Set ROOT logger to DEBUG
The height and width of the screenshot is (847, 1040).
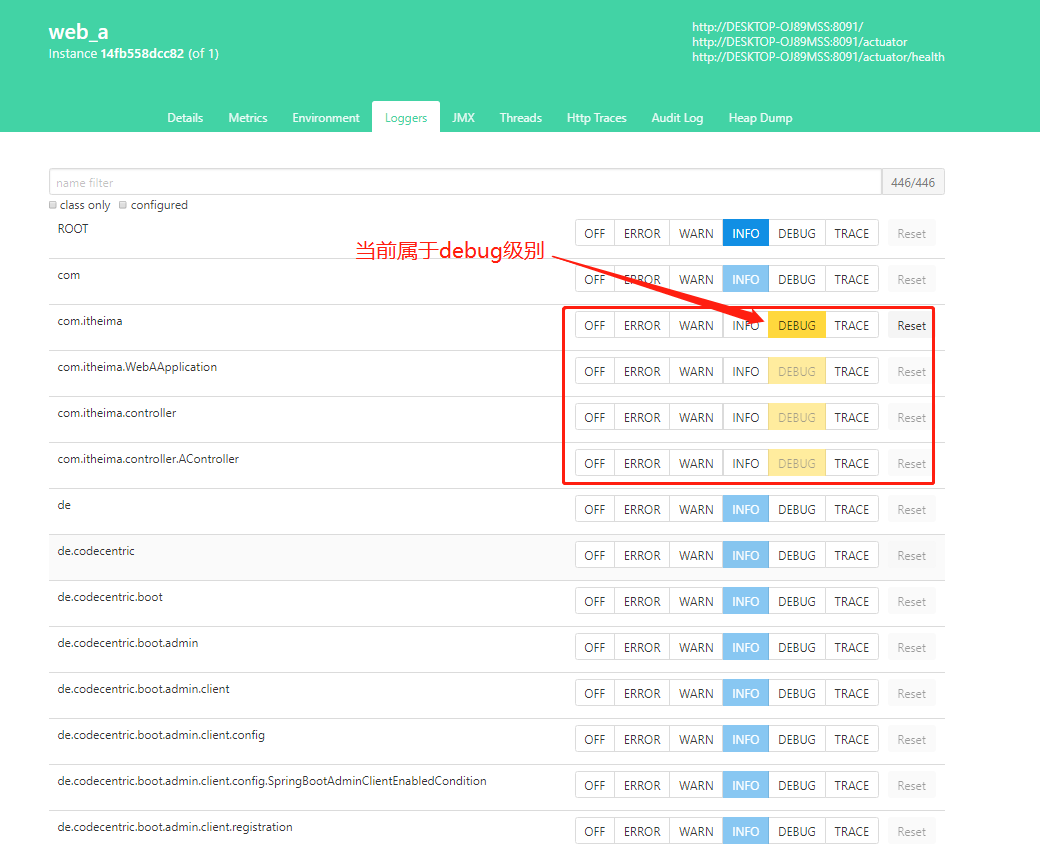[x=797, y=233]
